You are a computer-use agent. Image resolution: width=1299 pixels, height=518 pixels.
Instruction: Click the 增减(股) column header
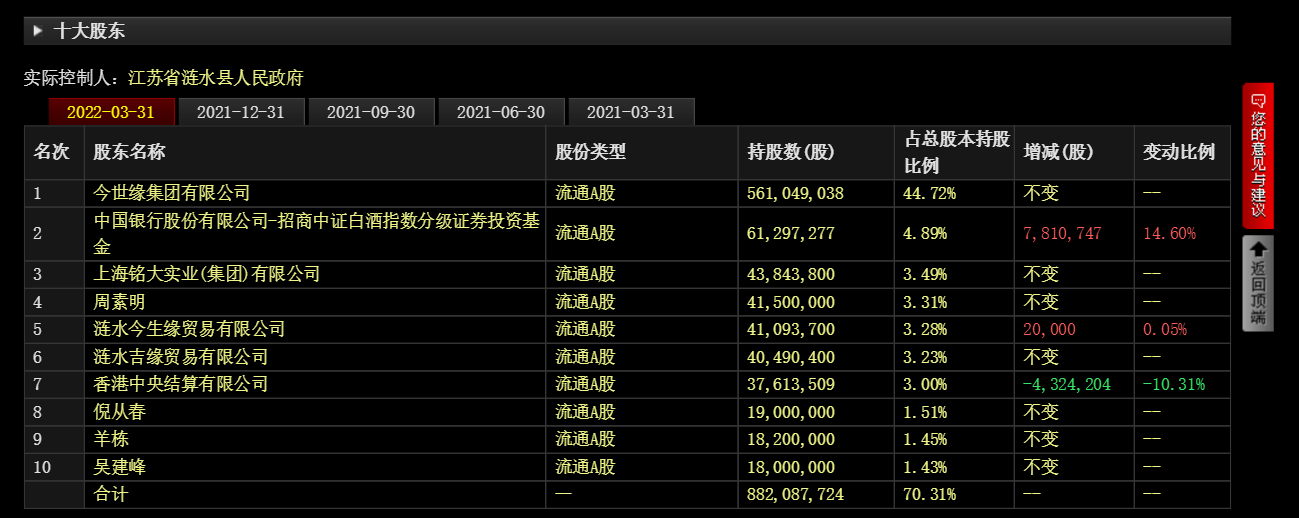click(x=1058, y=152)
